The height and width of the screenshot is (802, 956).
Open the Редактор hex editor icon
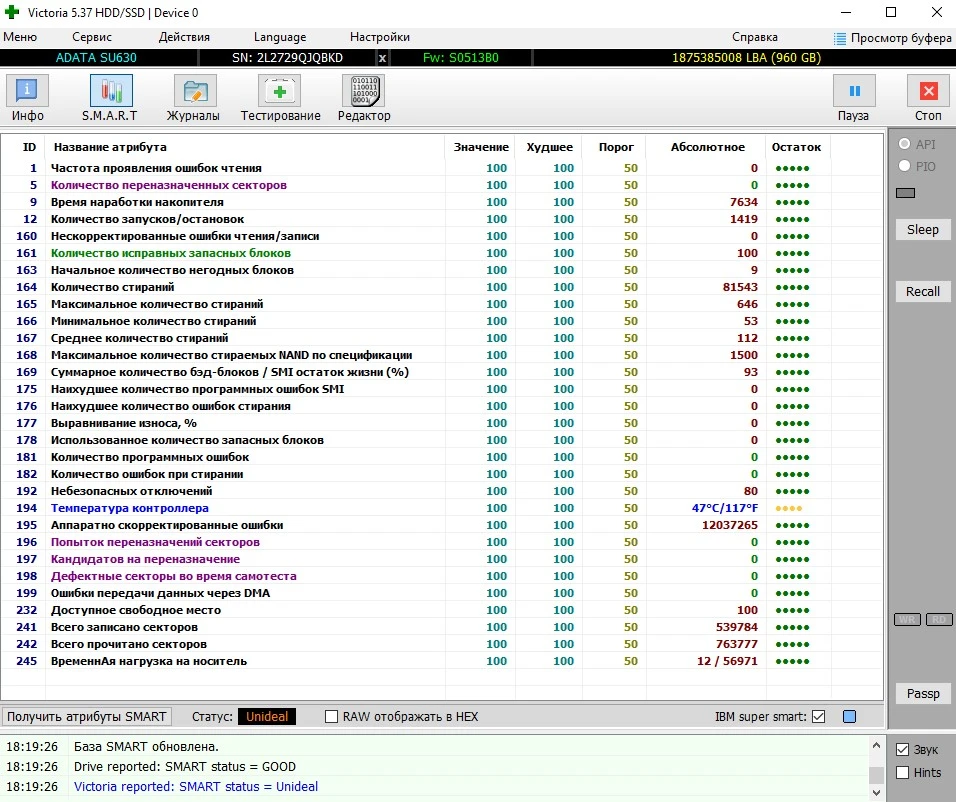pyautogui.click(x=364, y=91)
